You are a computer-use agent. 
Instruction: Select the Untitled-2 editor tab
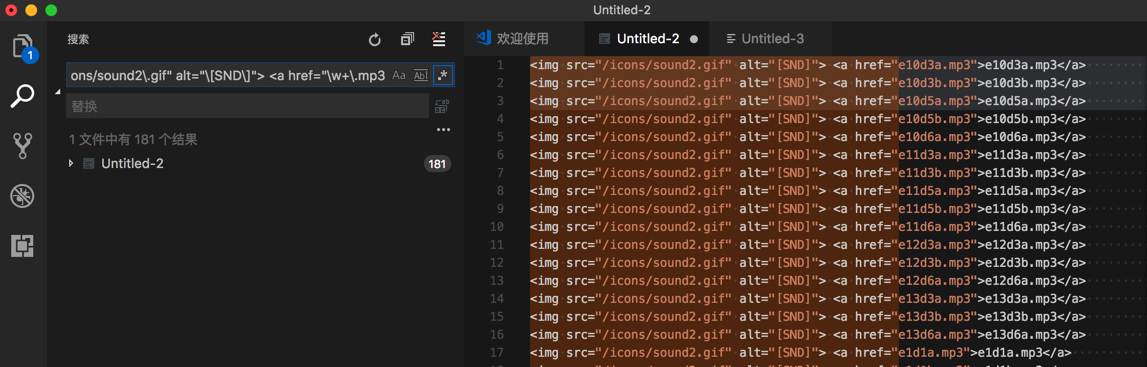[x=648, y=39]
